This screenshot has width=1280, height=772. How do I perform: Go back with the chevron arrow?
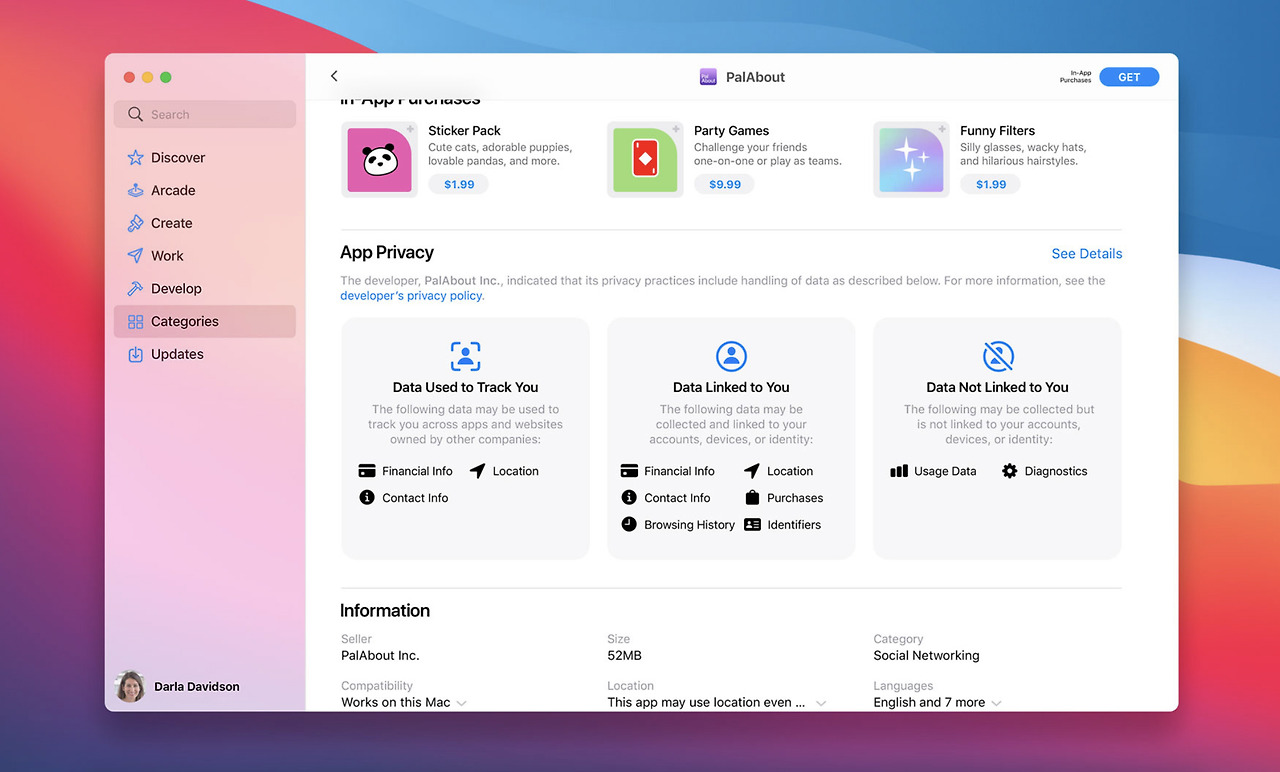tap(334, 76)
